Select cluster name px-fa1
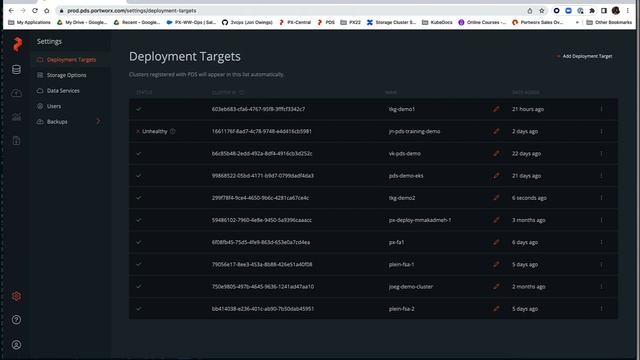The height and width of the screenshot is (360, 640). click(396, 242)
